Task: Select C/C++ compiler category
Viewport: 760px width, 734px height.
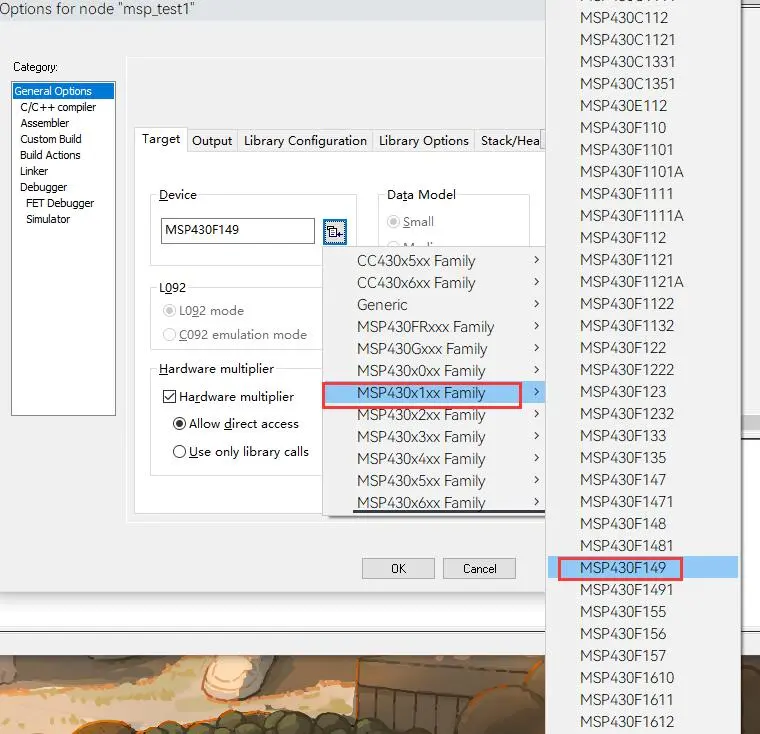Action: click(x=58, y=107)
